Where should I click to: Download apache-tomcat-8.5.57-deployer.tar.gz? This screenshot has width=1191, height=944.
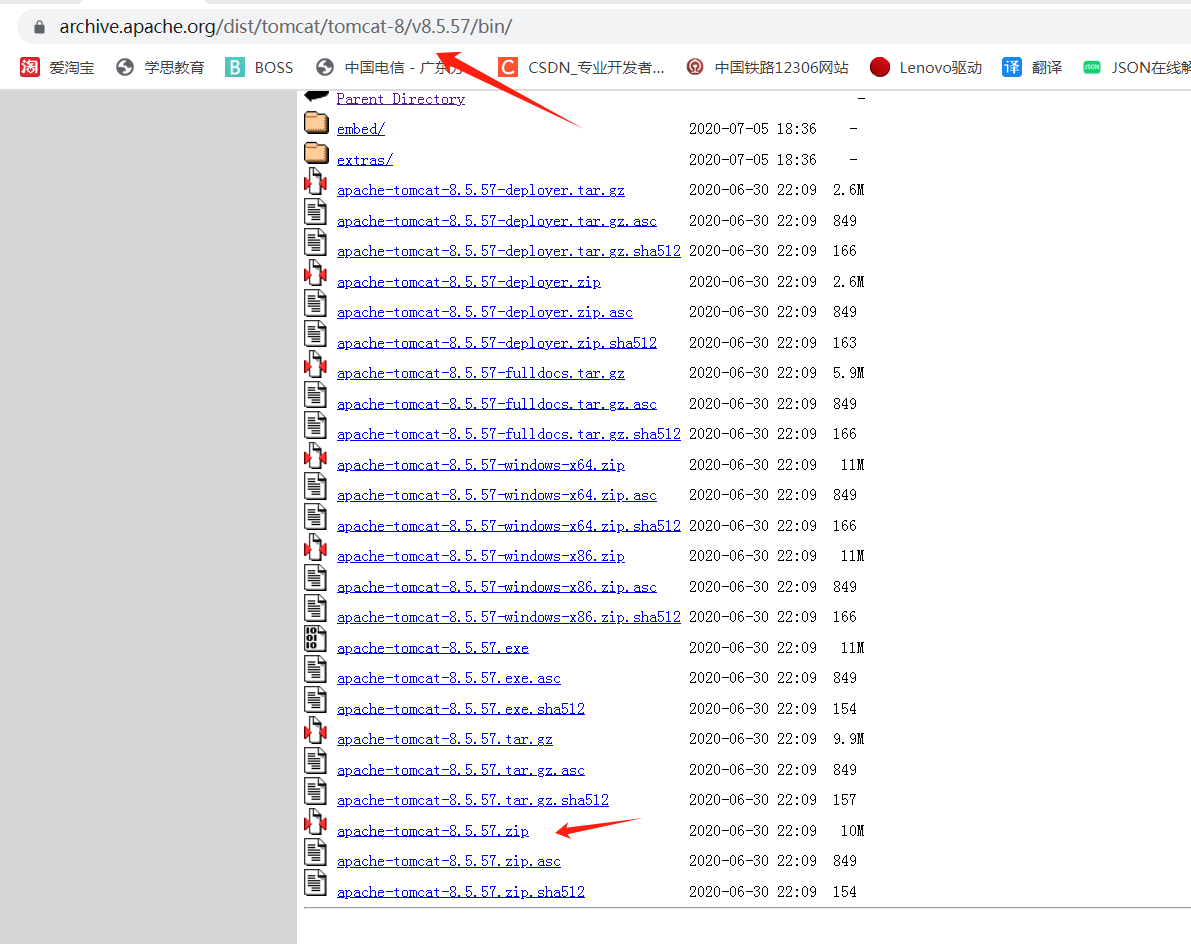[x=480, y=191]
